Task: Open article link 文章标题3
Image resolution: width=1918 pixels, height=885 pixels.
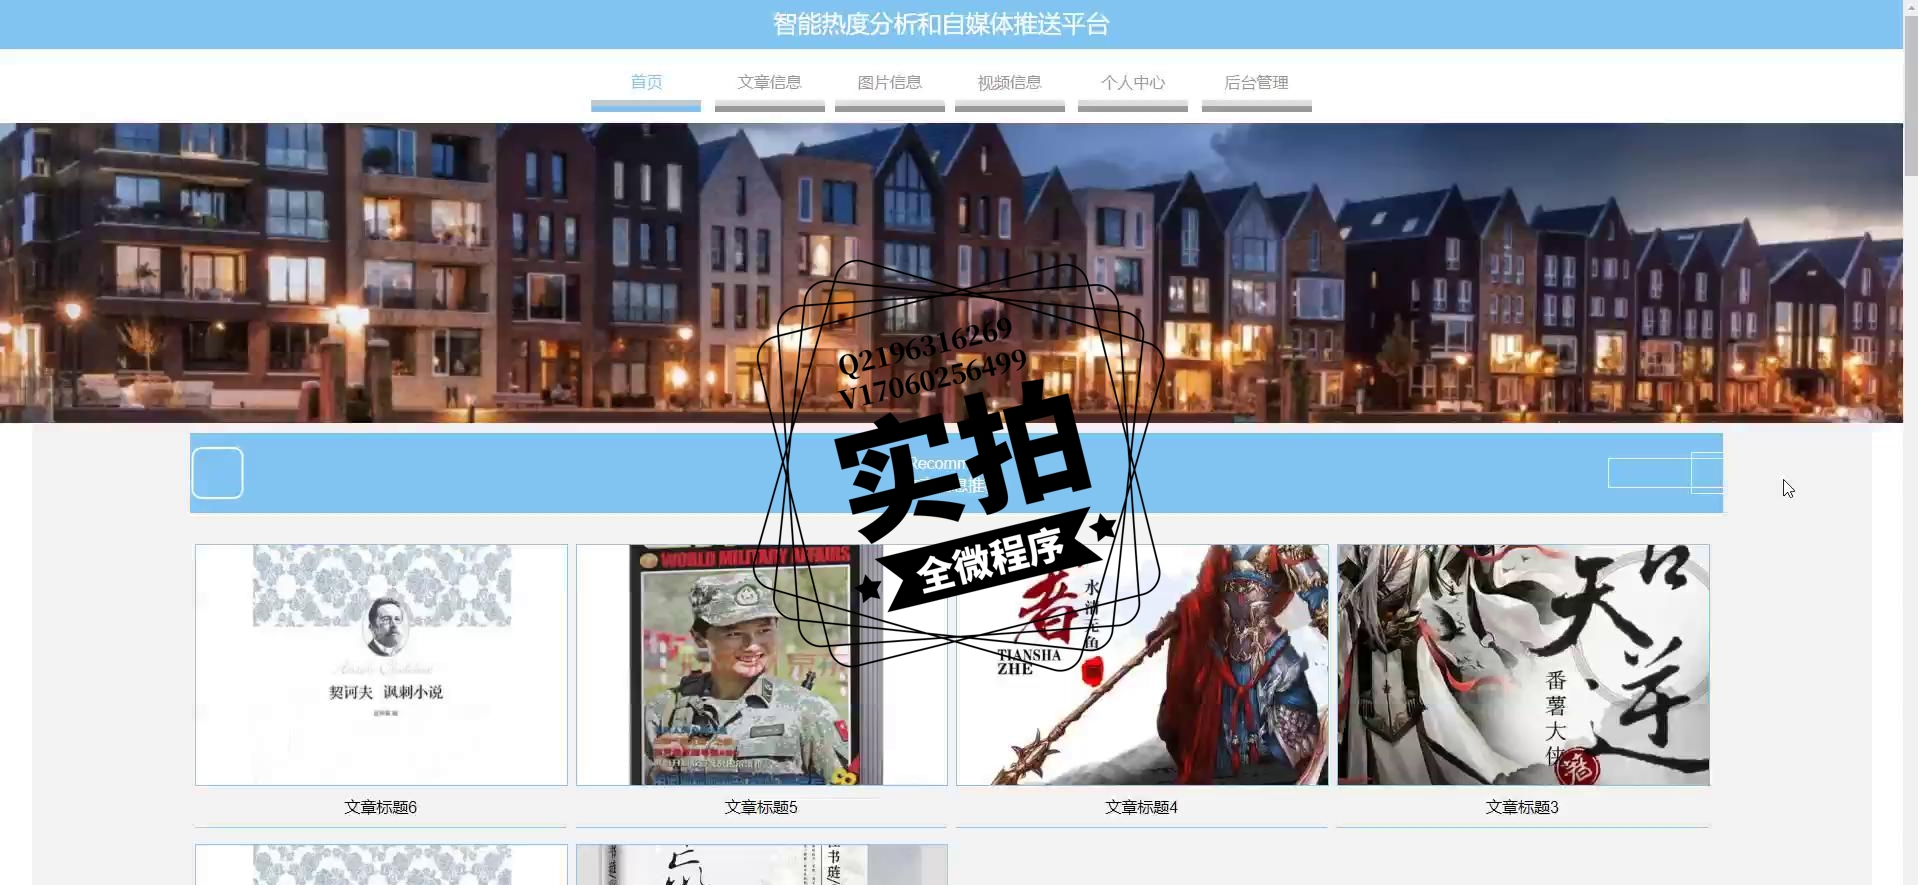Action: pyautogui.click(x=1522, y=807)
